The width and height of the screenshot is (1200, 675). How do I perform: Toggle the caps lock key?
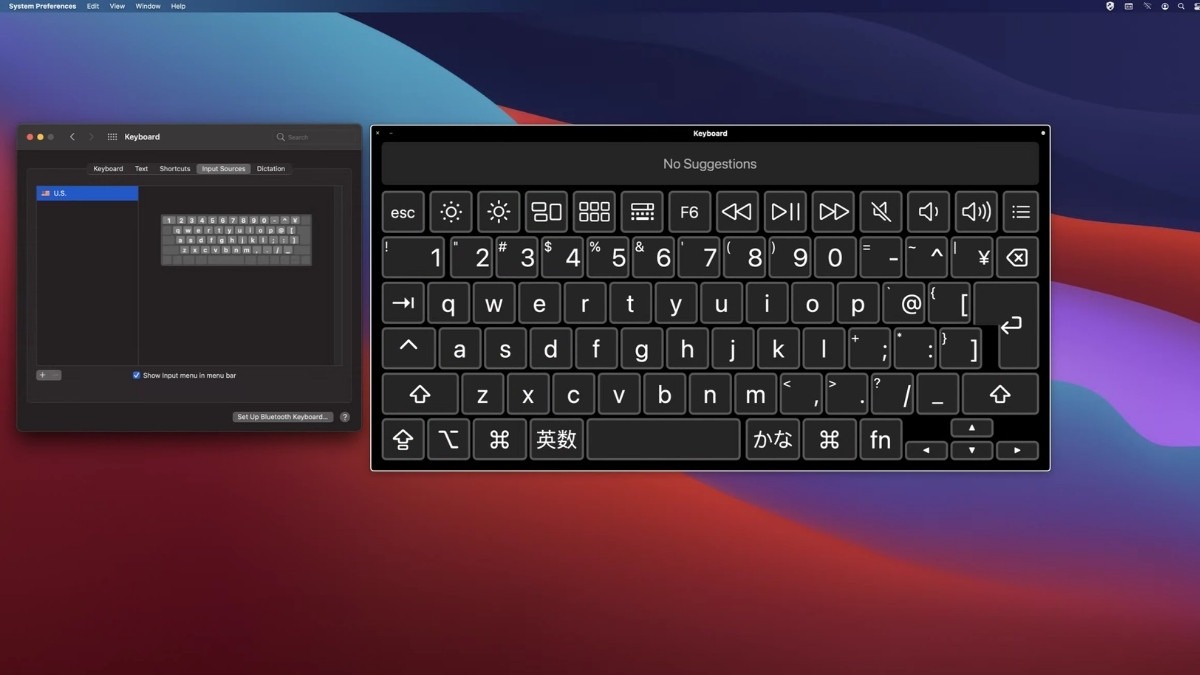point(403,439)
